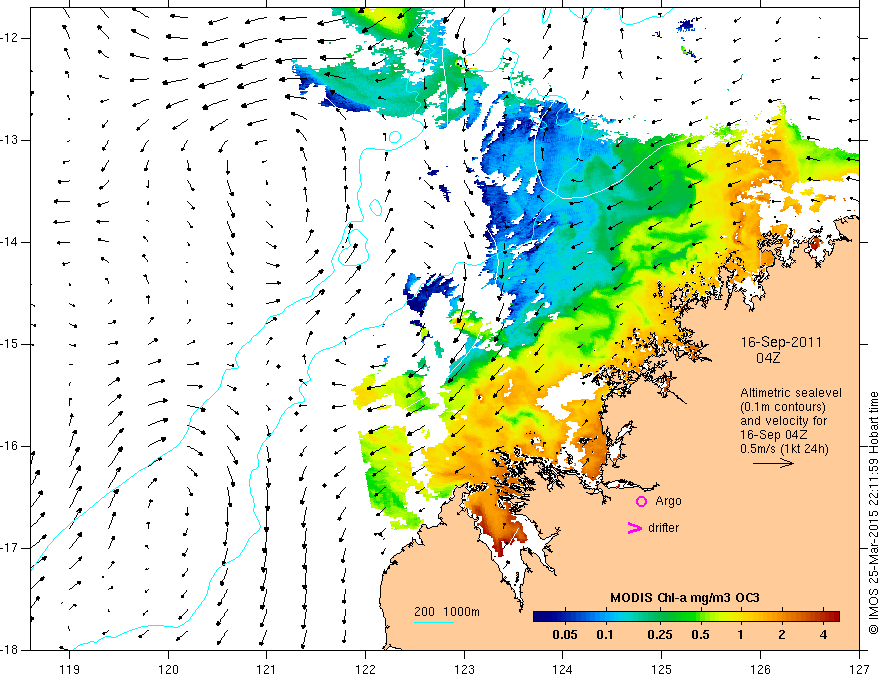Click latitude axis label '-14'
This screenshot has width=880, height=680.
(x=10, y=242)
